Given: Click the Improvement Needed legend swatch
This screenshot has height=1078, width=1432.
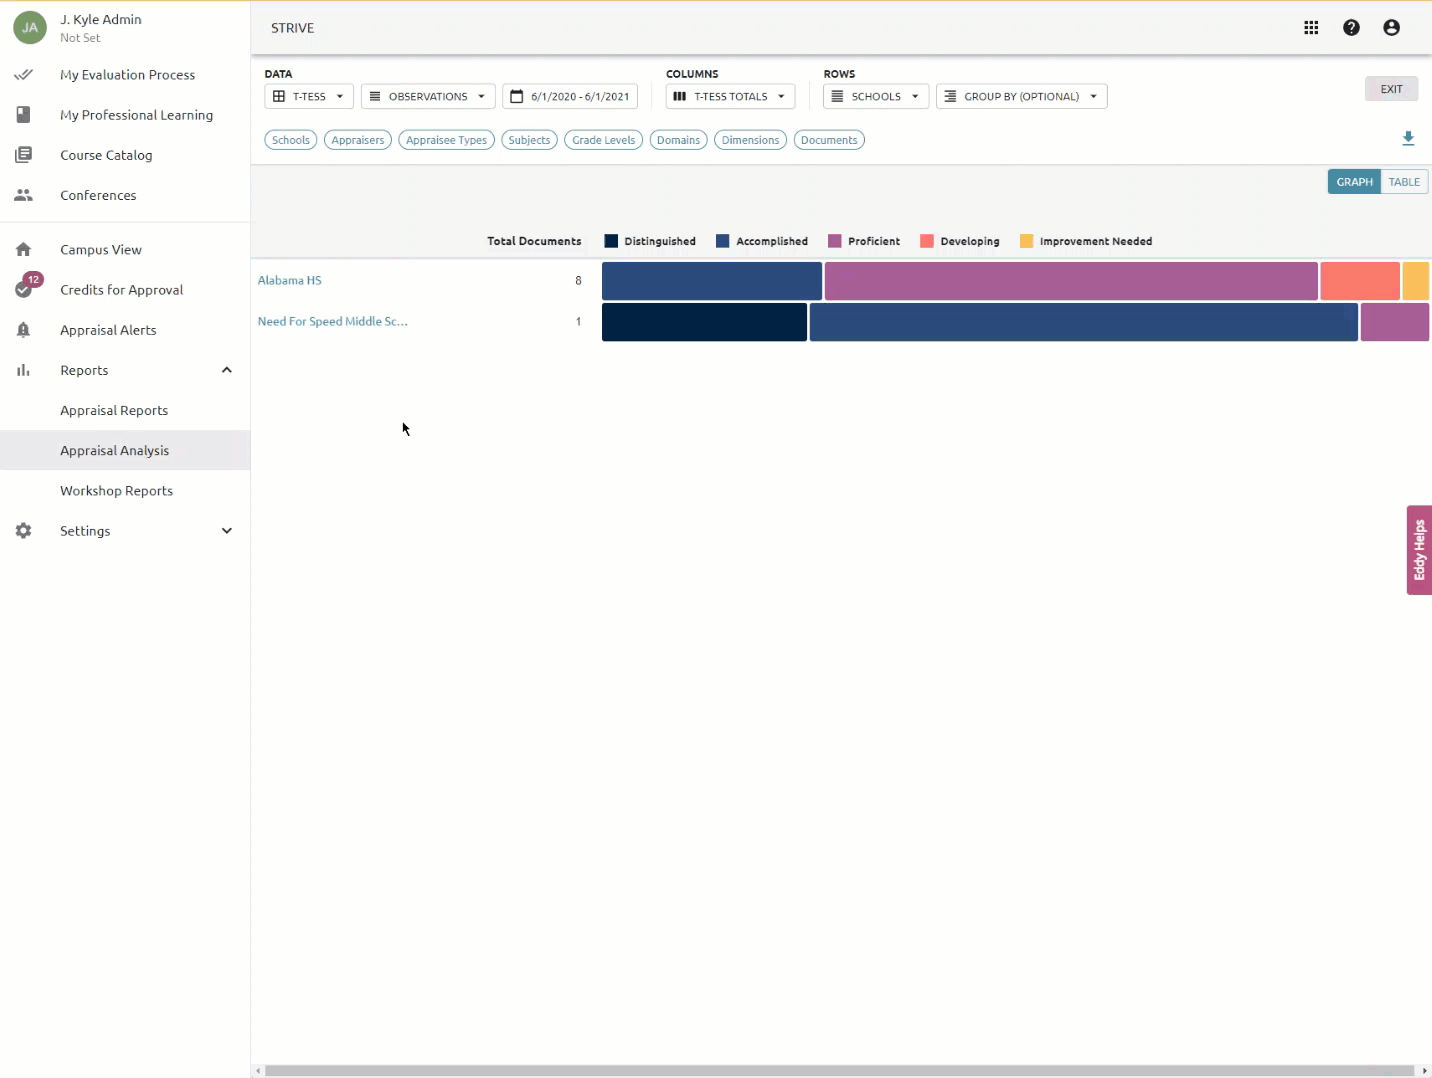Looking at the screenshot, I should (x=1027, y=241).
